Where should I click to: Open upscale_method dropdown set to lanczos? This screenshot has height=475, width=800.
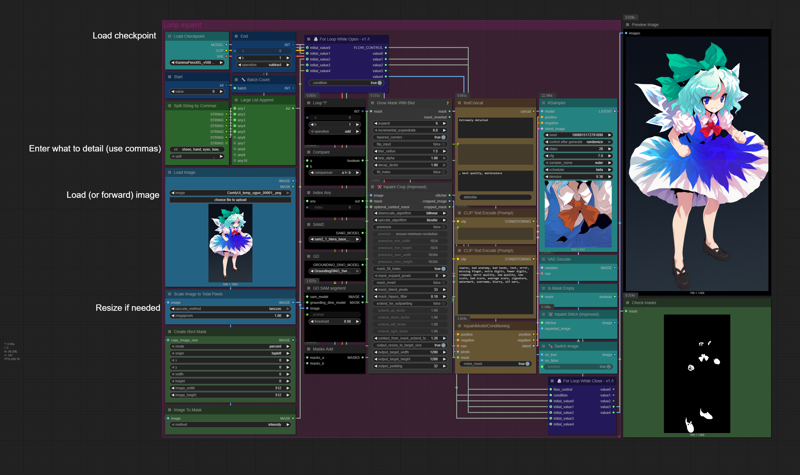[230, 309]
